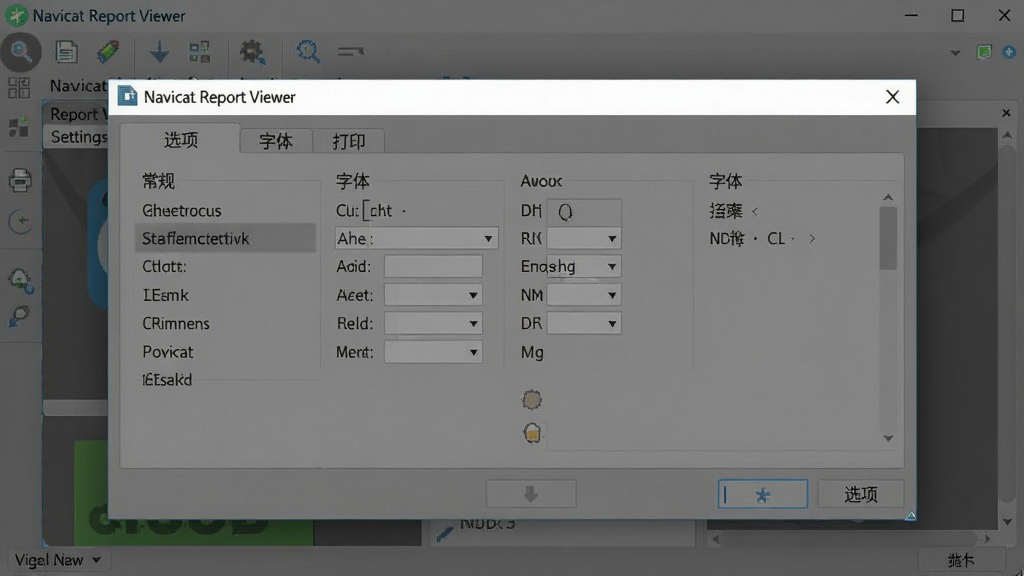
Task: Click the four-squares grid sidebar icon
Action: tap(19, 88)
